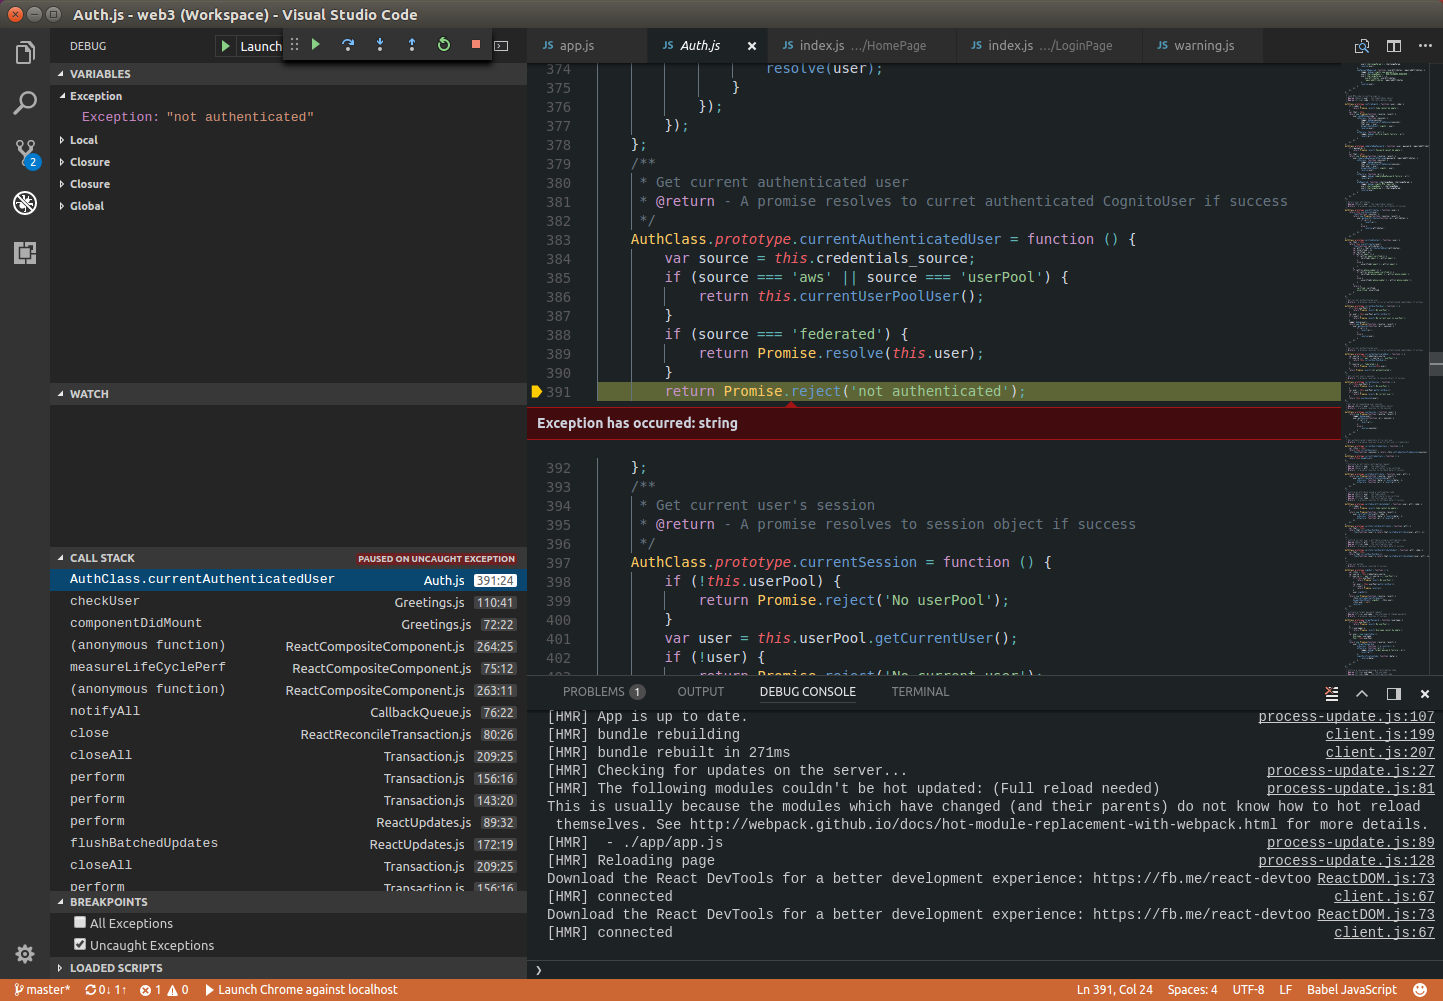Click the editor minimap code overview
The width and height of the screenshot is (1443, 1001).
[1386, 370]
